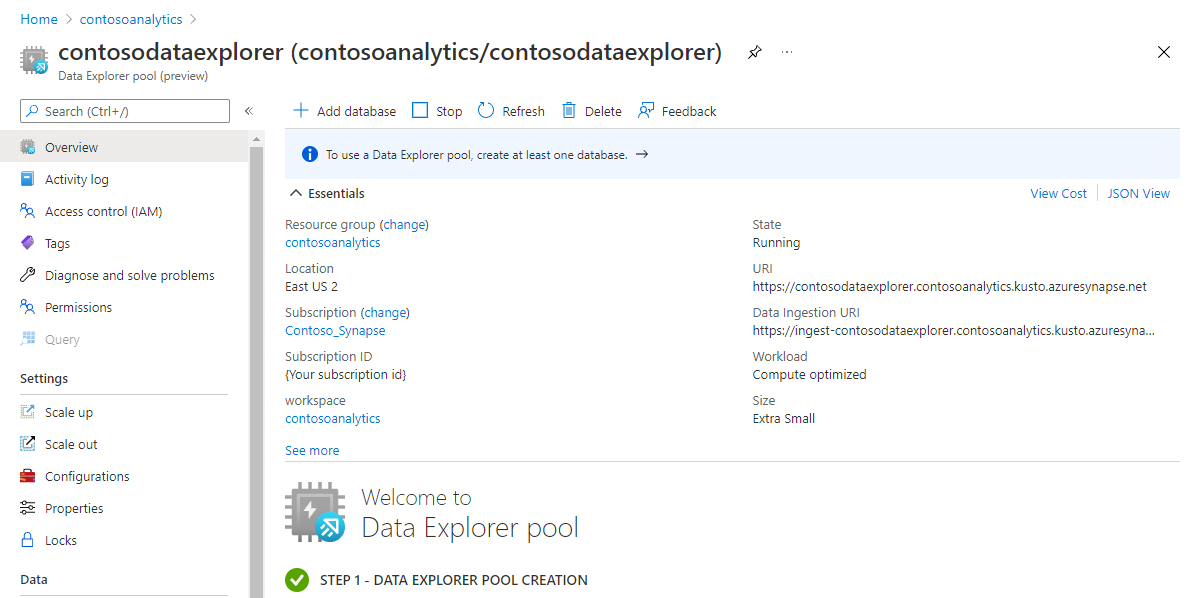Switch to JSON View
This screenshot has height=598, width=1200.
pos(1138,192)
